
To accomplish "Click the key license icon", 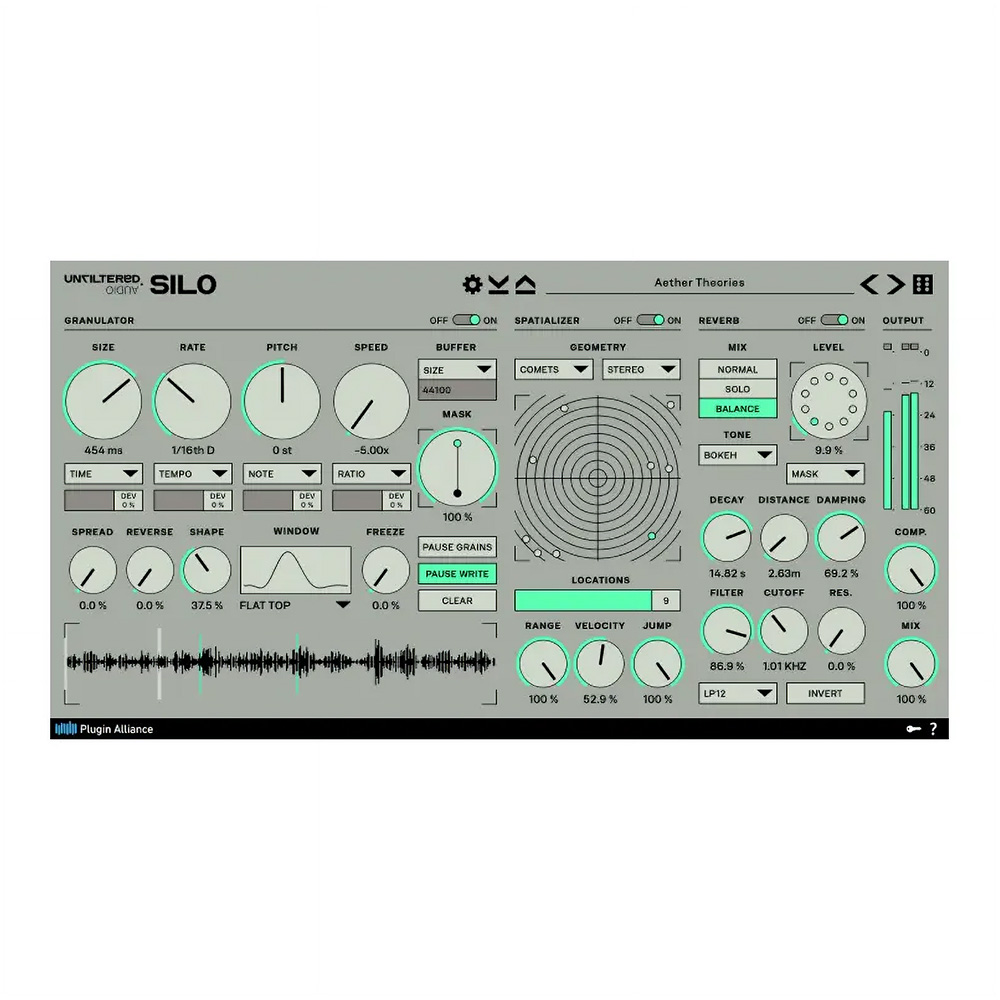I will (913, 729).
